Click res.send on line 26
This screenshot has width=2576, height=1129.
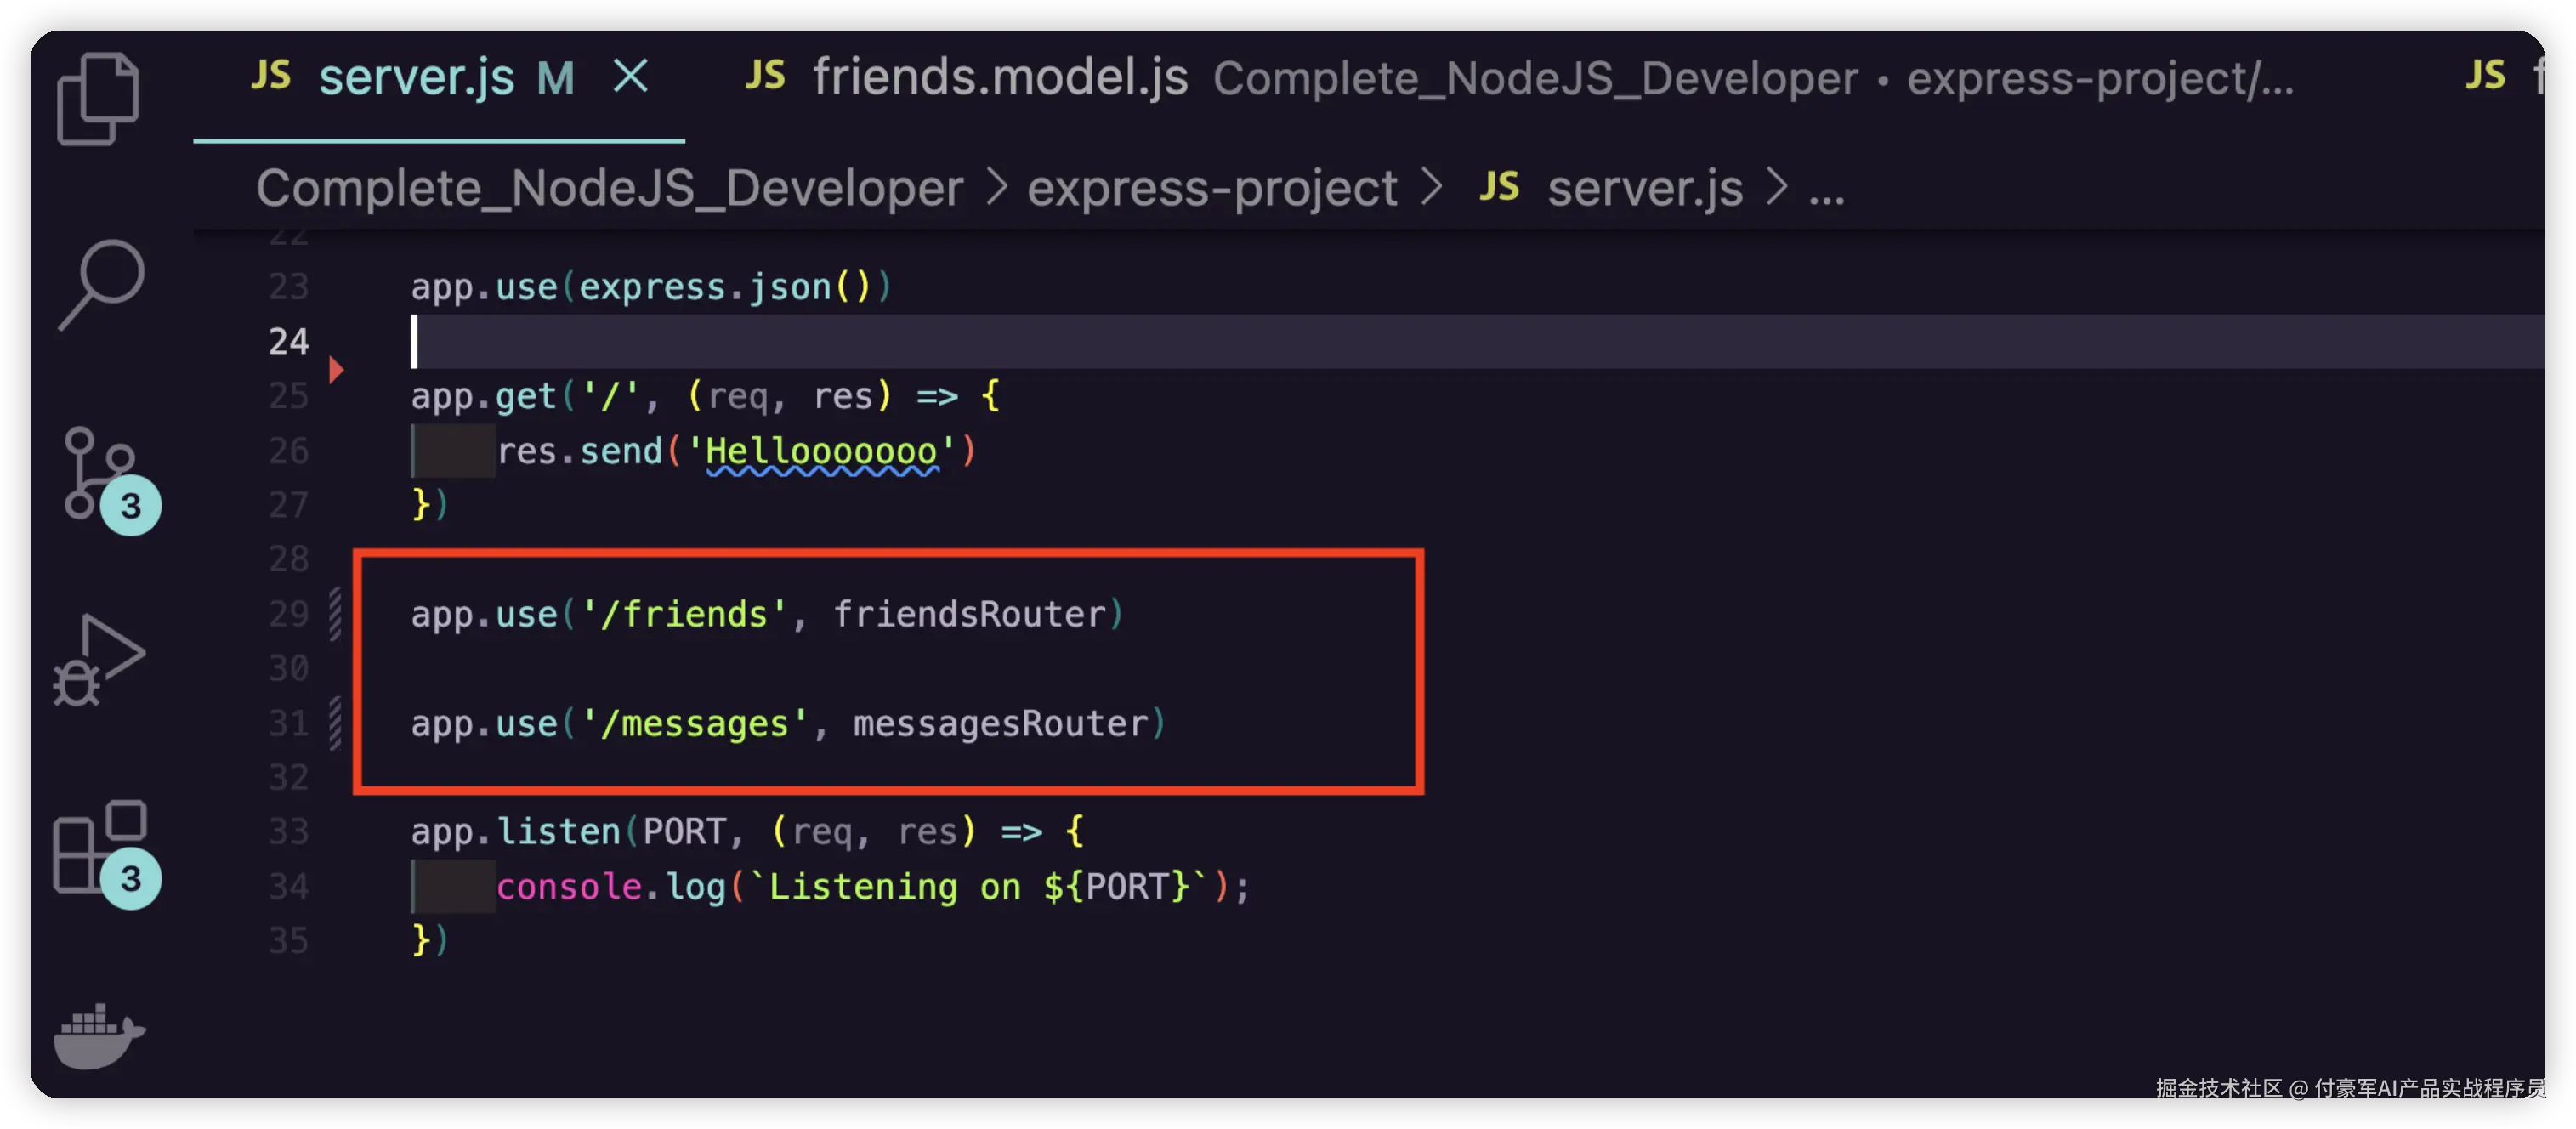(x=580, y=451)
